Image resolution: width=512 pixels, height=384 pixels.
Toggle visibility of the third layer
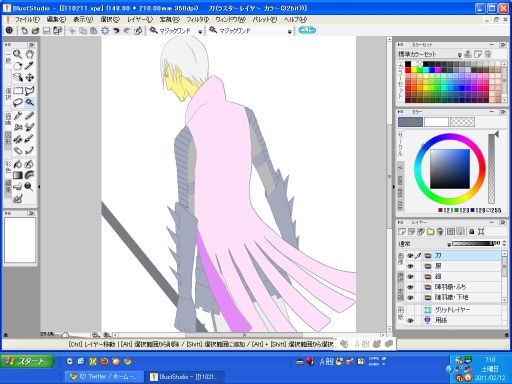(410, 276)
